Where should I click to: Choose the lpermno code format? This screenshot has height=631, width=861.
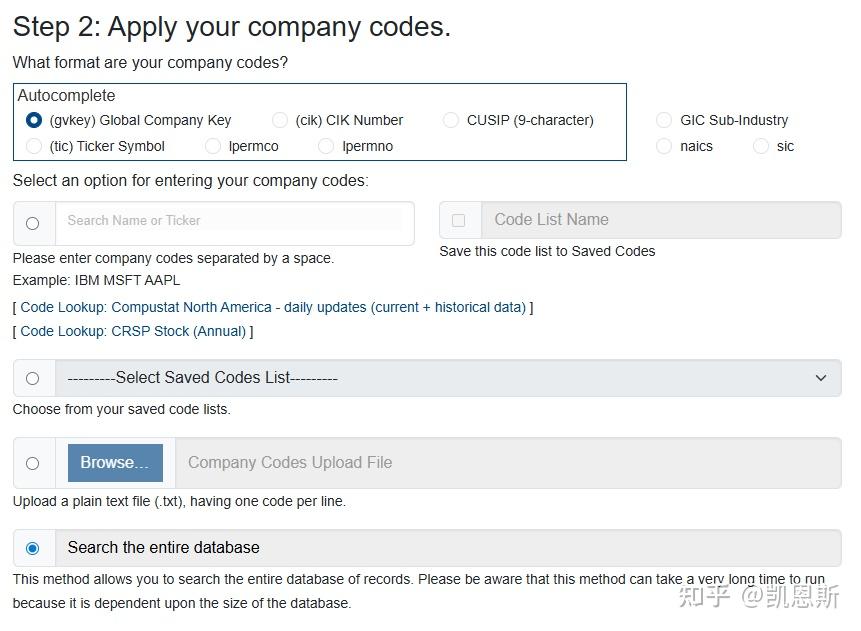coord(326,146)
